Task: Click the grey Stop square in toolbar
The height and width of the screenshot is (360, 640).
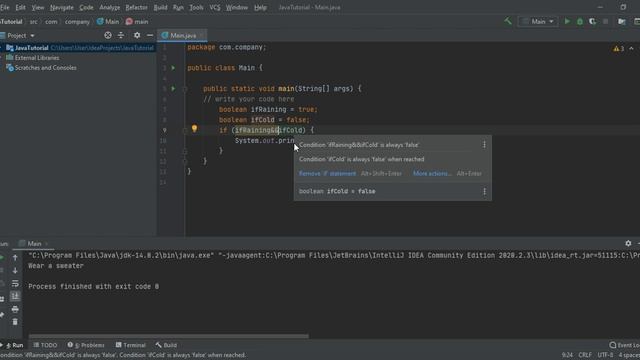Action: (605, 21)
